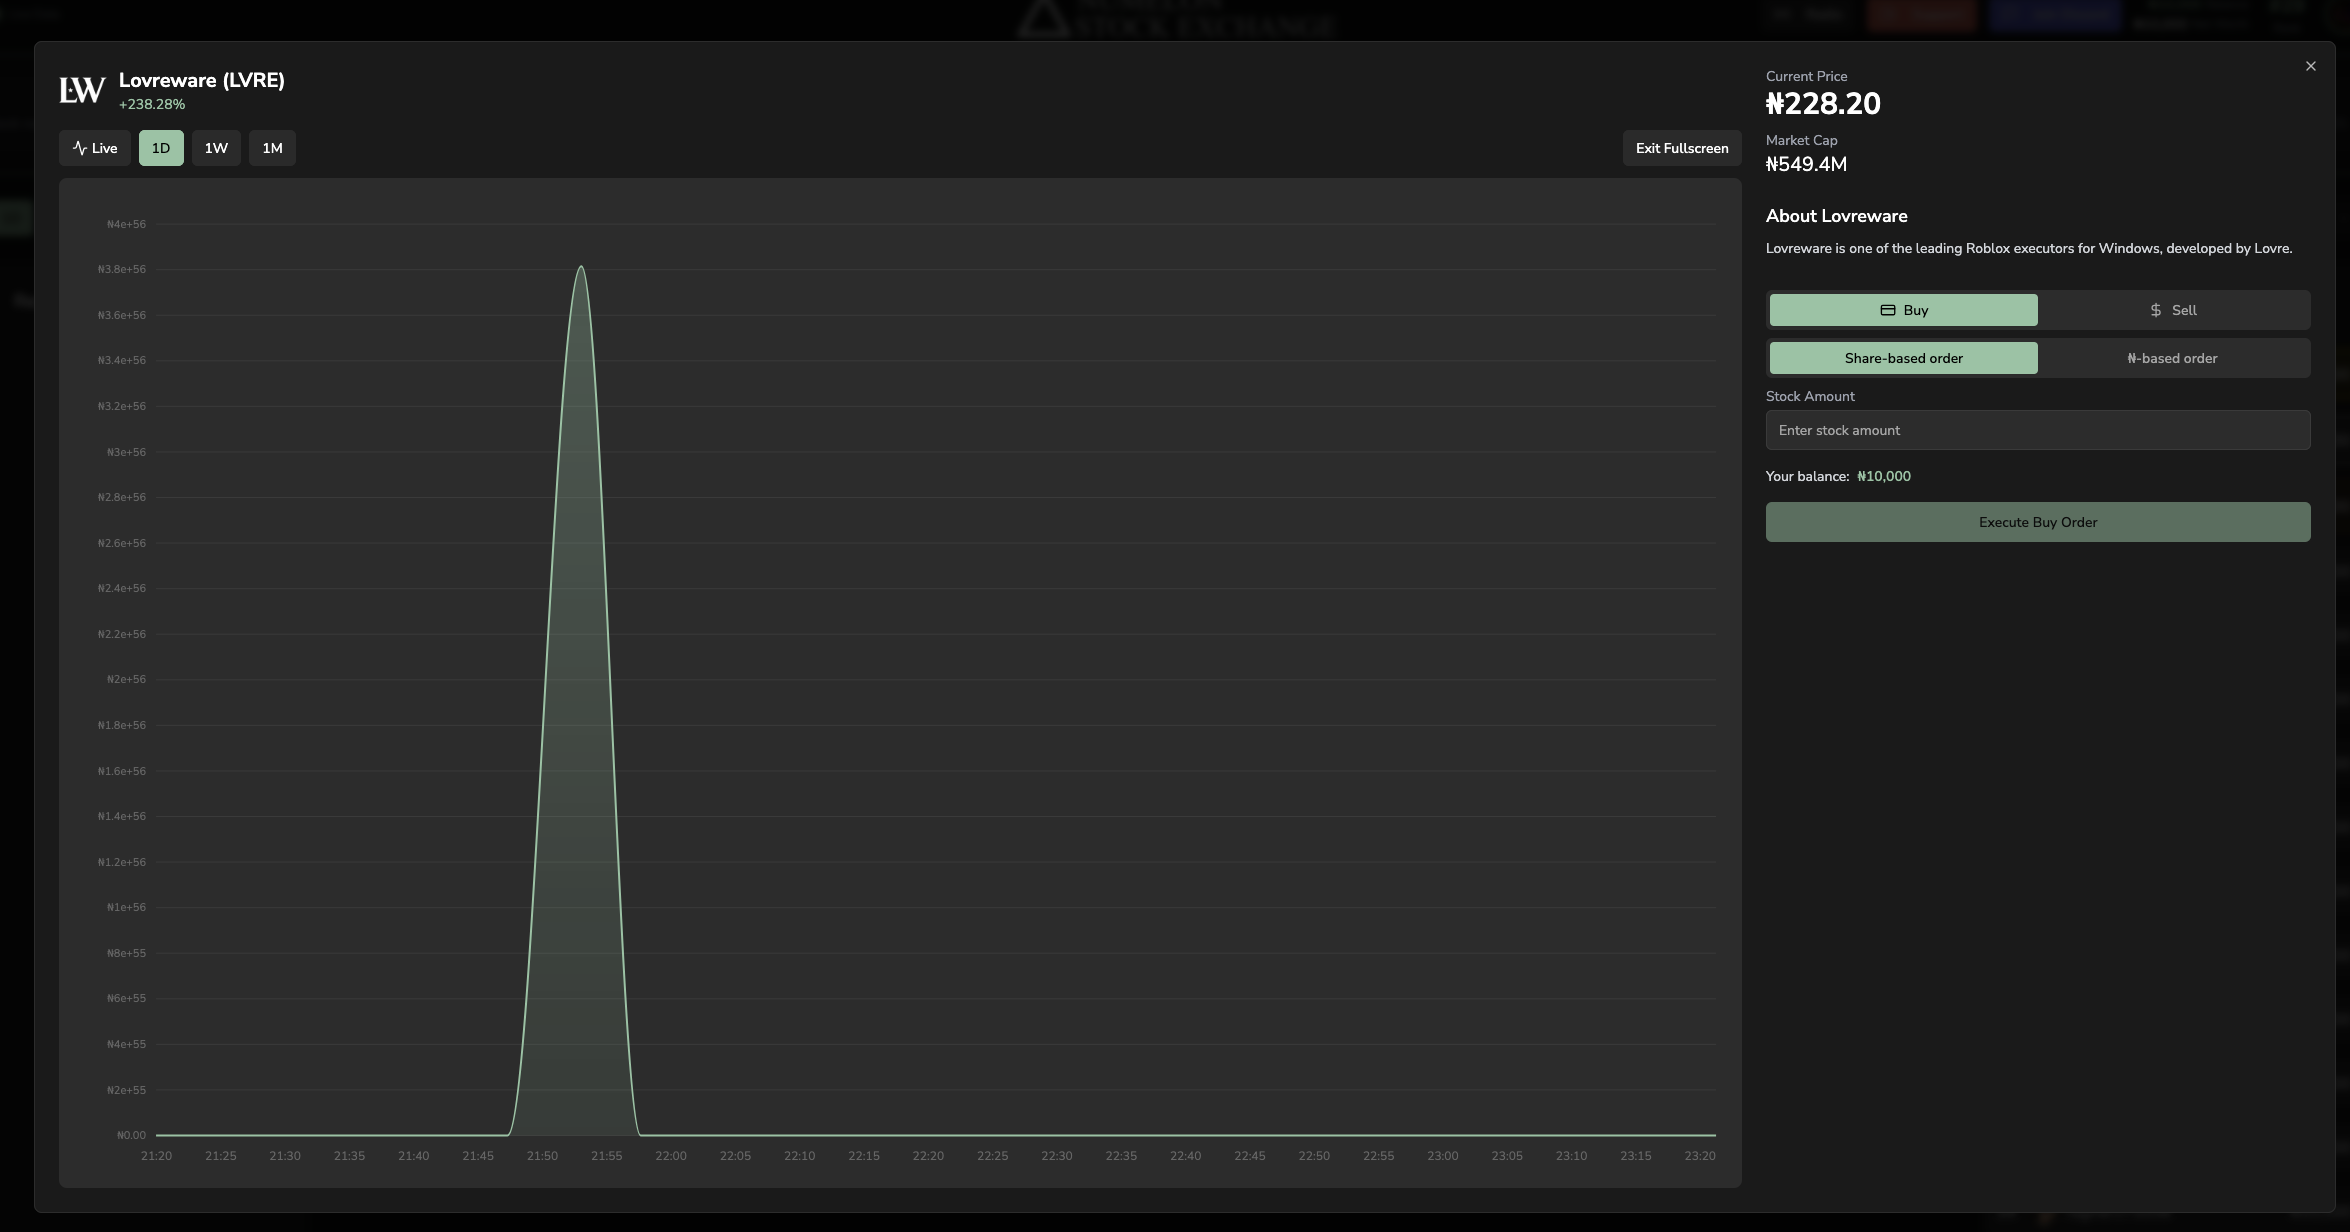Click the 23:20 time axis label
Screen dimensions: 2350x1232
[x=1700, y=1156]
